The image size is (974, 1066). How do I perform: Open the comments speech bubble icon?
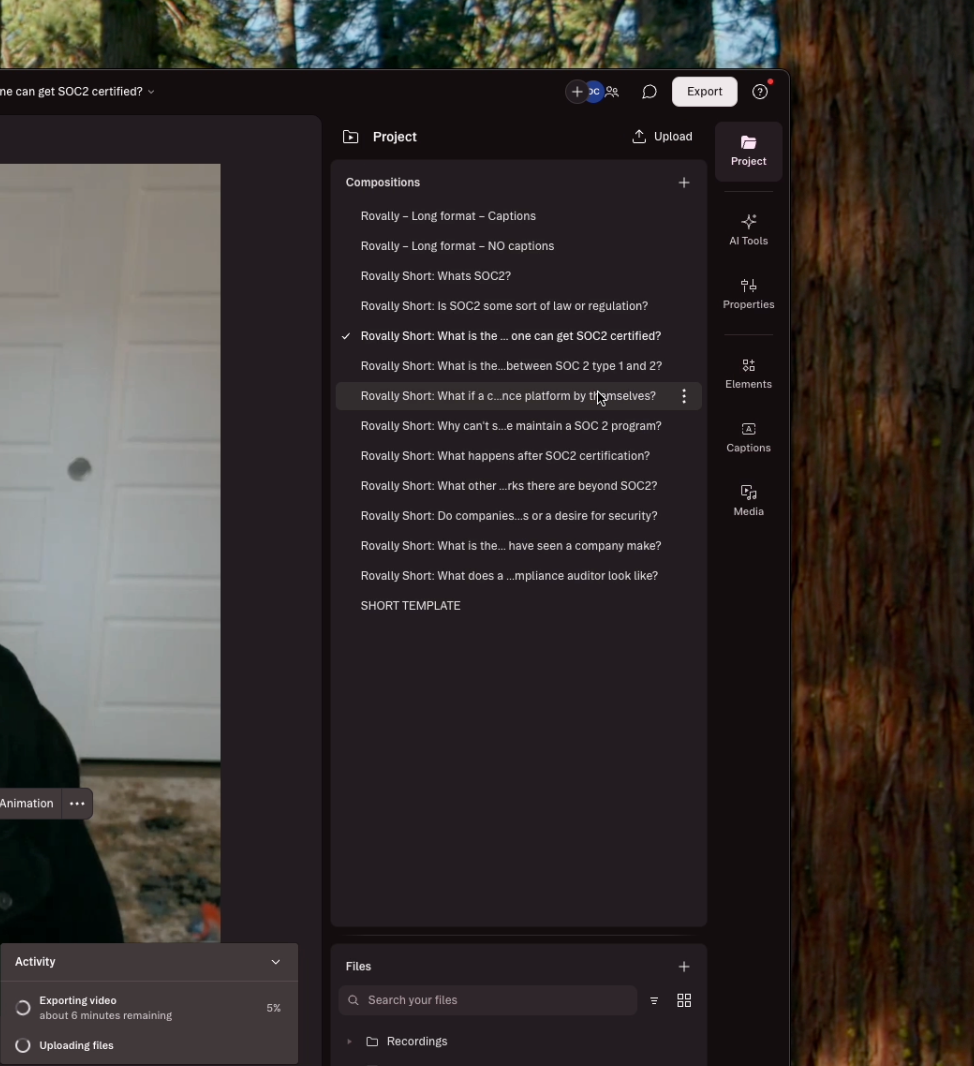tap(649, 92)
